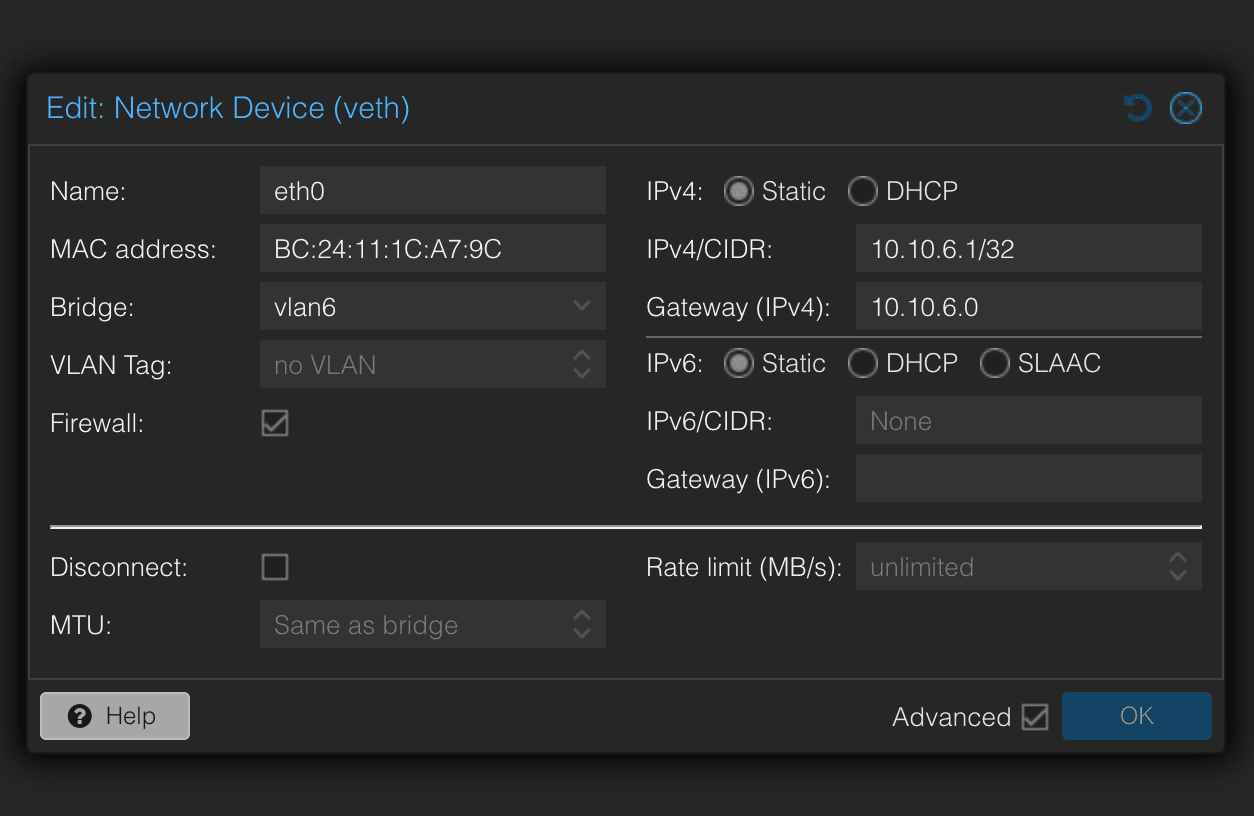Screen dimensions: 1254x816
Task: Click the IPv4/CIDR field
Action: pos(1028,248)
